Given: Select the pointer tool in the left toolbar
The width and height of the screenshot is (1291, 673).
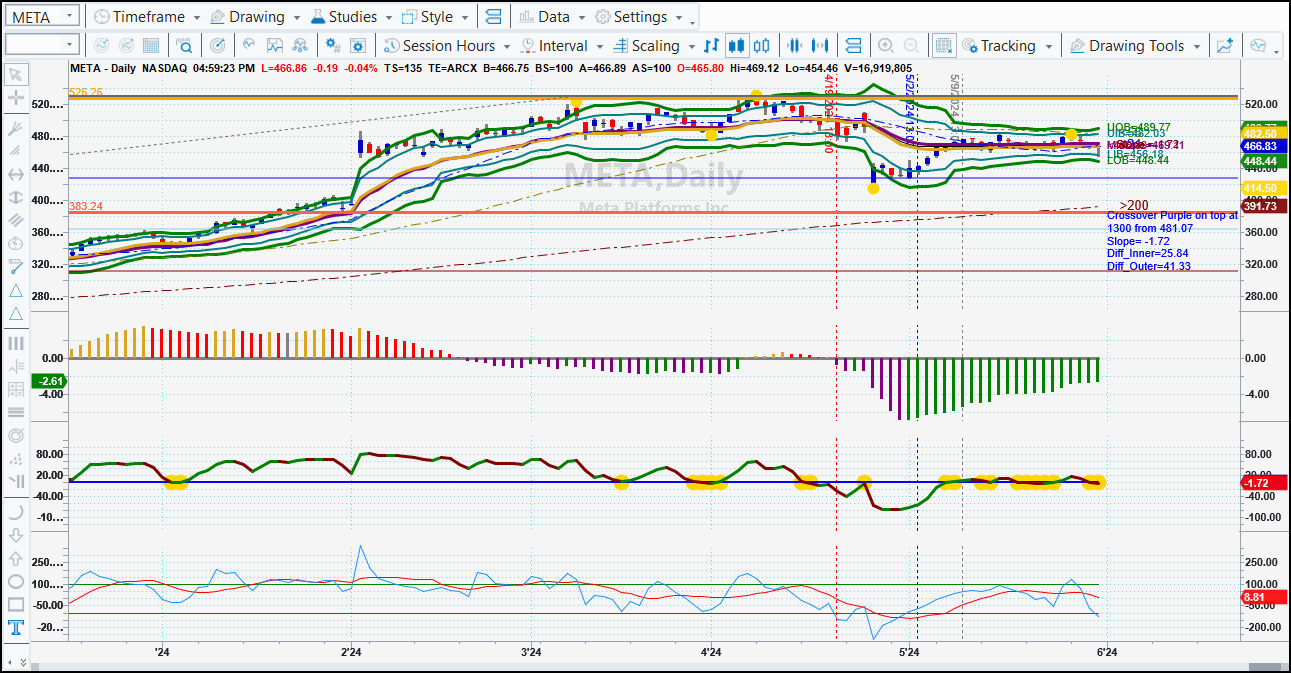Looking at the screenshot, I should [16, 74].
